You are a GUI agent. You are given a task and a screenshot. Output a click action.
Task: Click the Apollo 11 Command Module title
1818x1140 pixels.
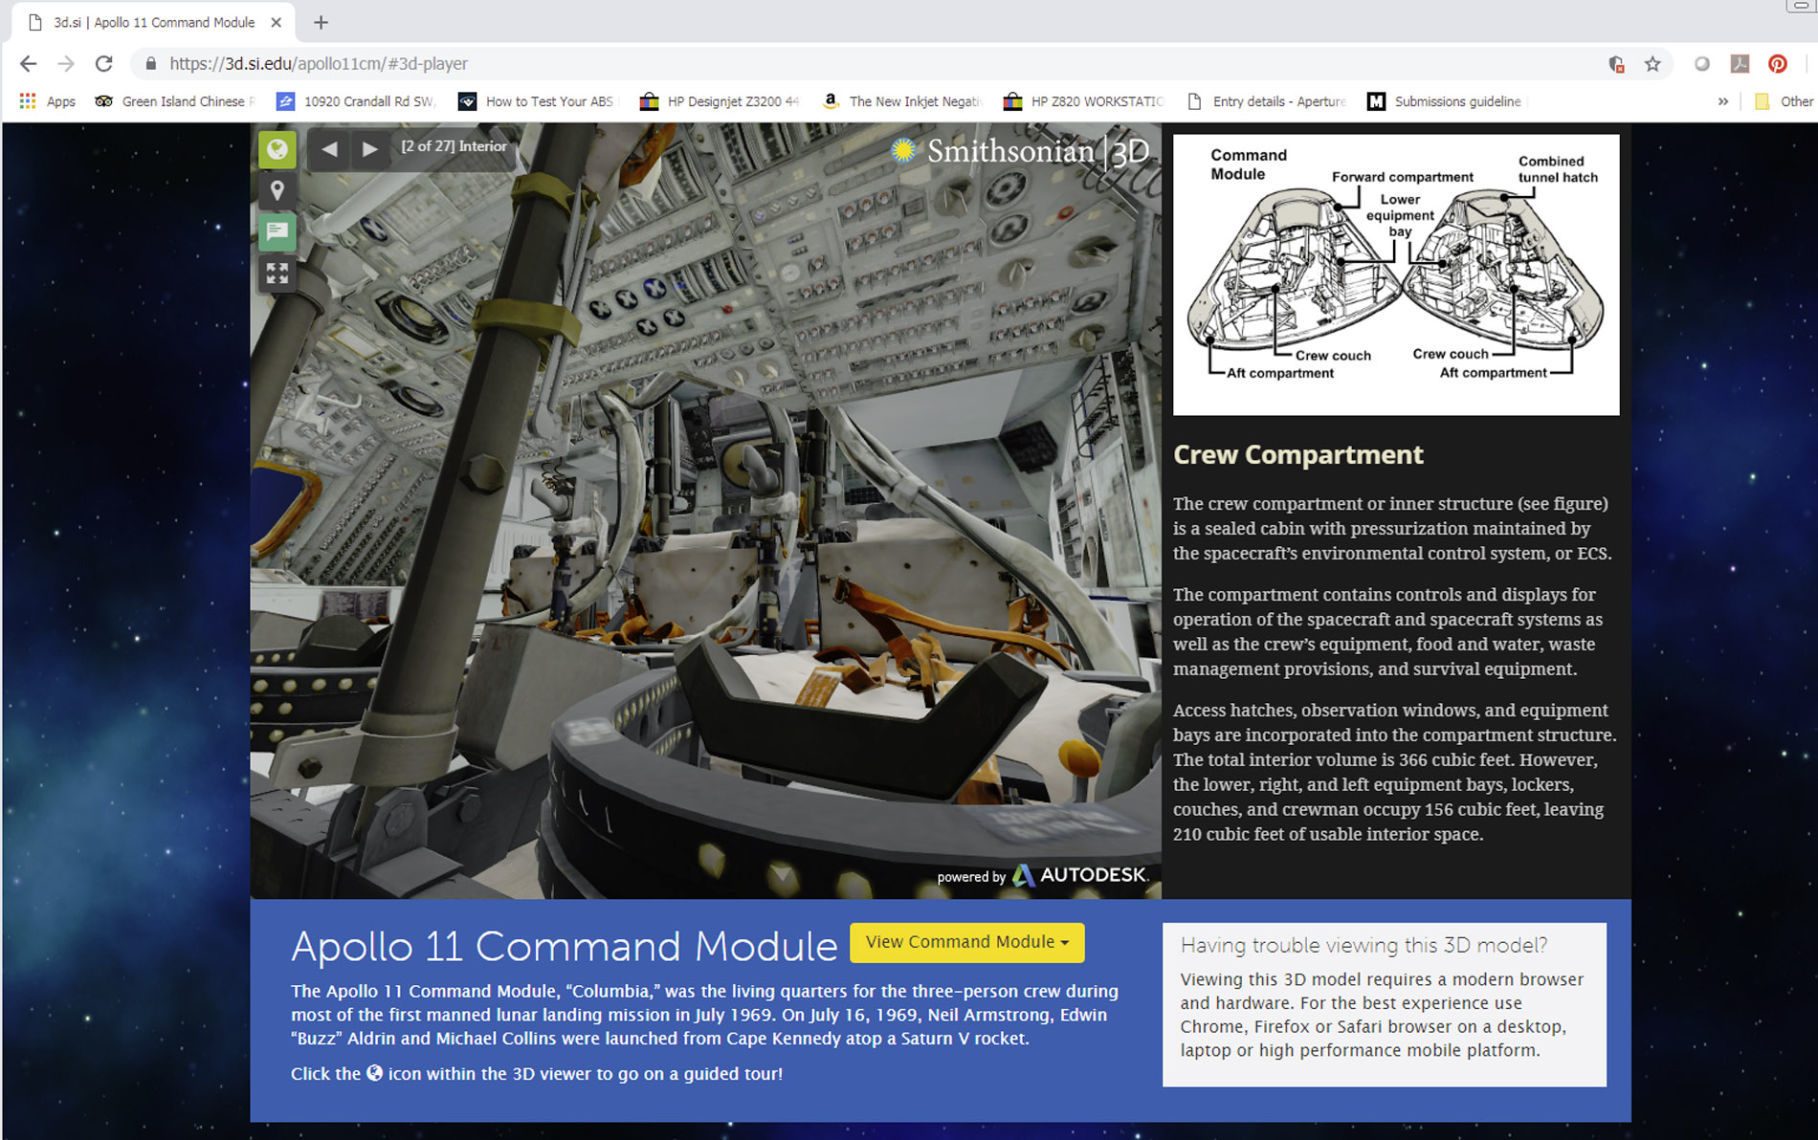point(564,946)
